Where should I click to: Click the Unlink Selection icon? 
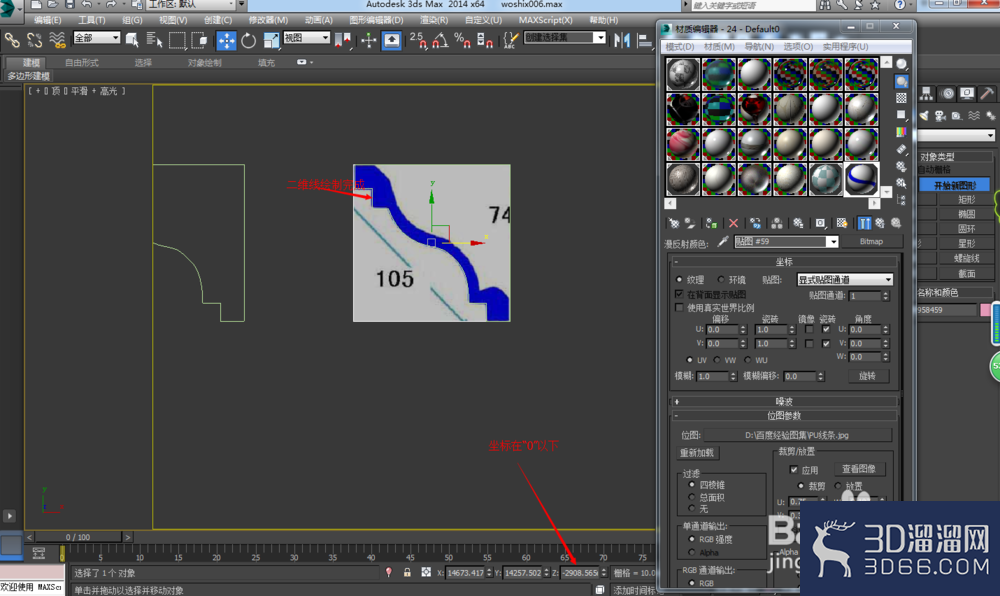pyautogui.click(x=34, y=40)
